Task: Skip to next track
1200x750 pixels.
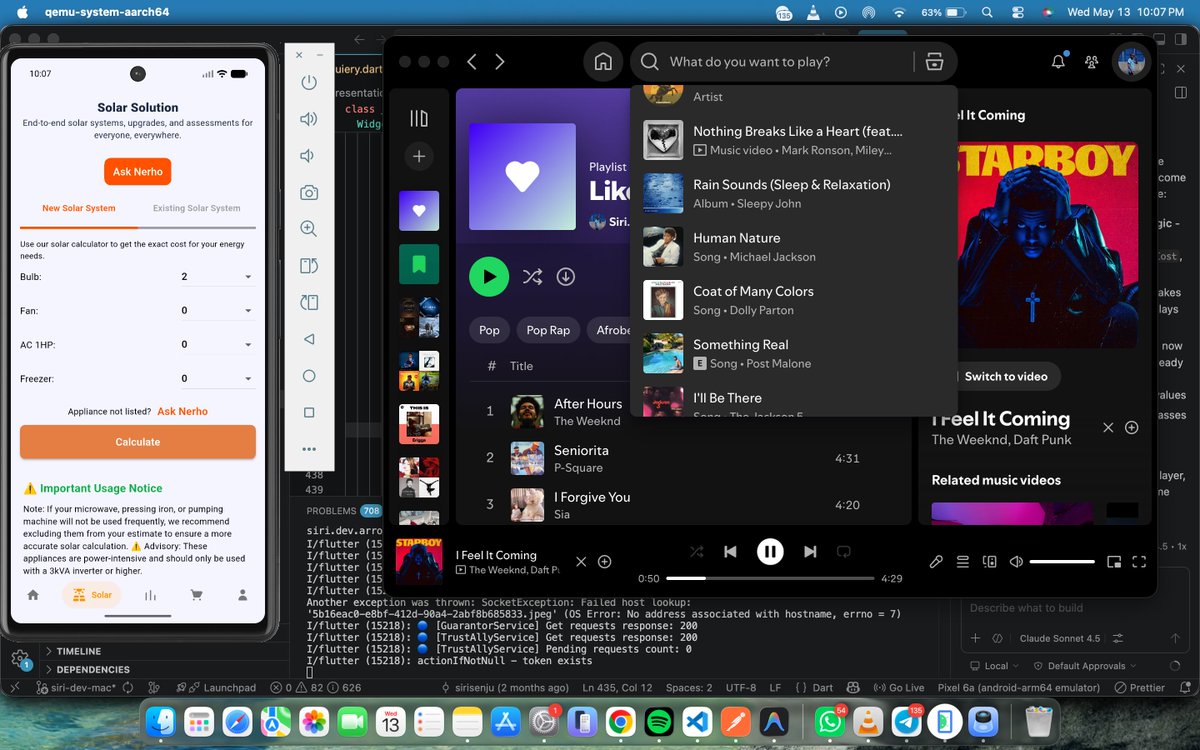Action: tap(810, 551)
